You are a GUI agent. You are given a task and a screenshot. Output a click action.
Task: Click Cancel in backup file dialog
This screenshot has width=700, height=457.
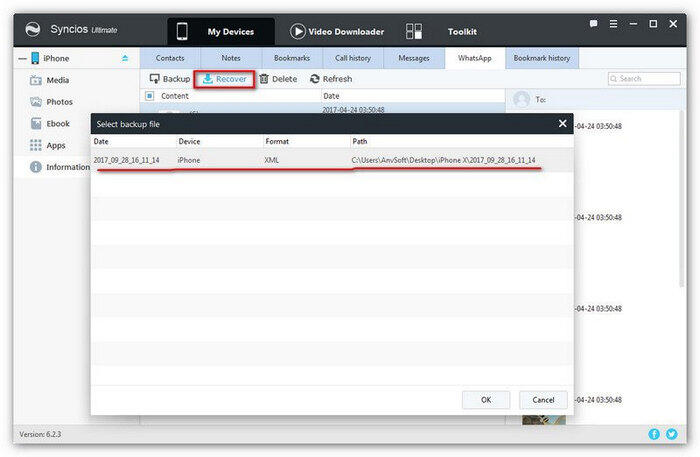543,399
